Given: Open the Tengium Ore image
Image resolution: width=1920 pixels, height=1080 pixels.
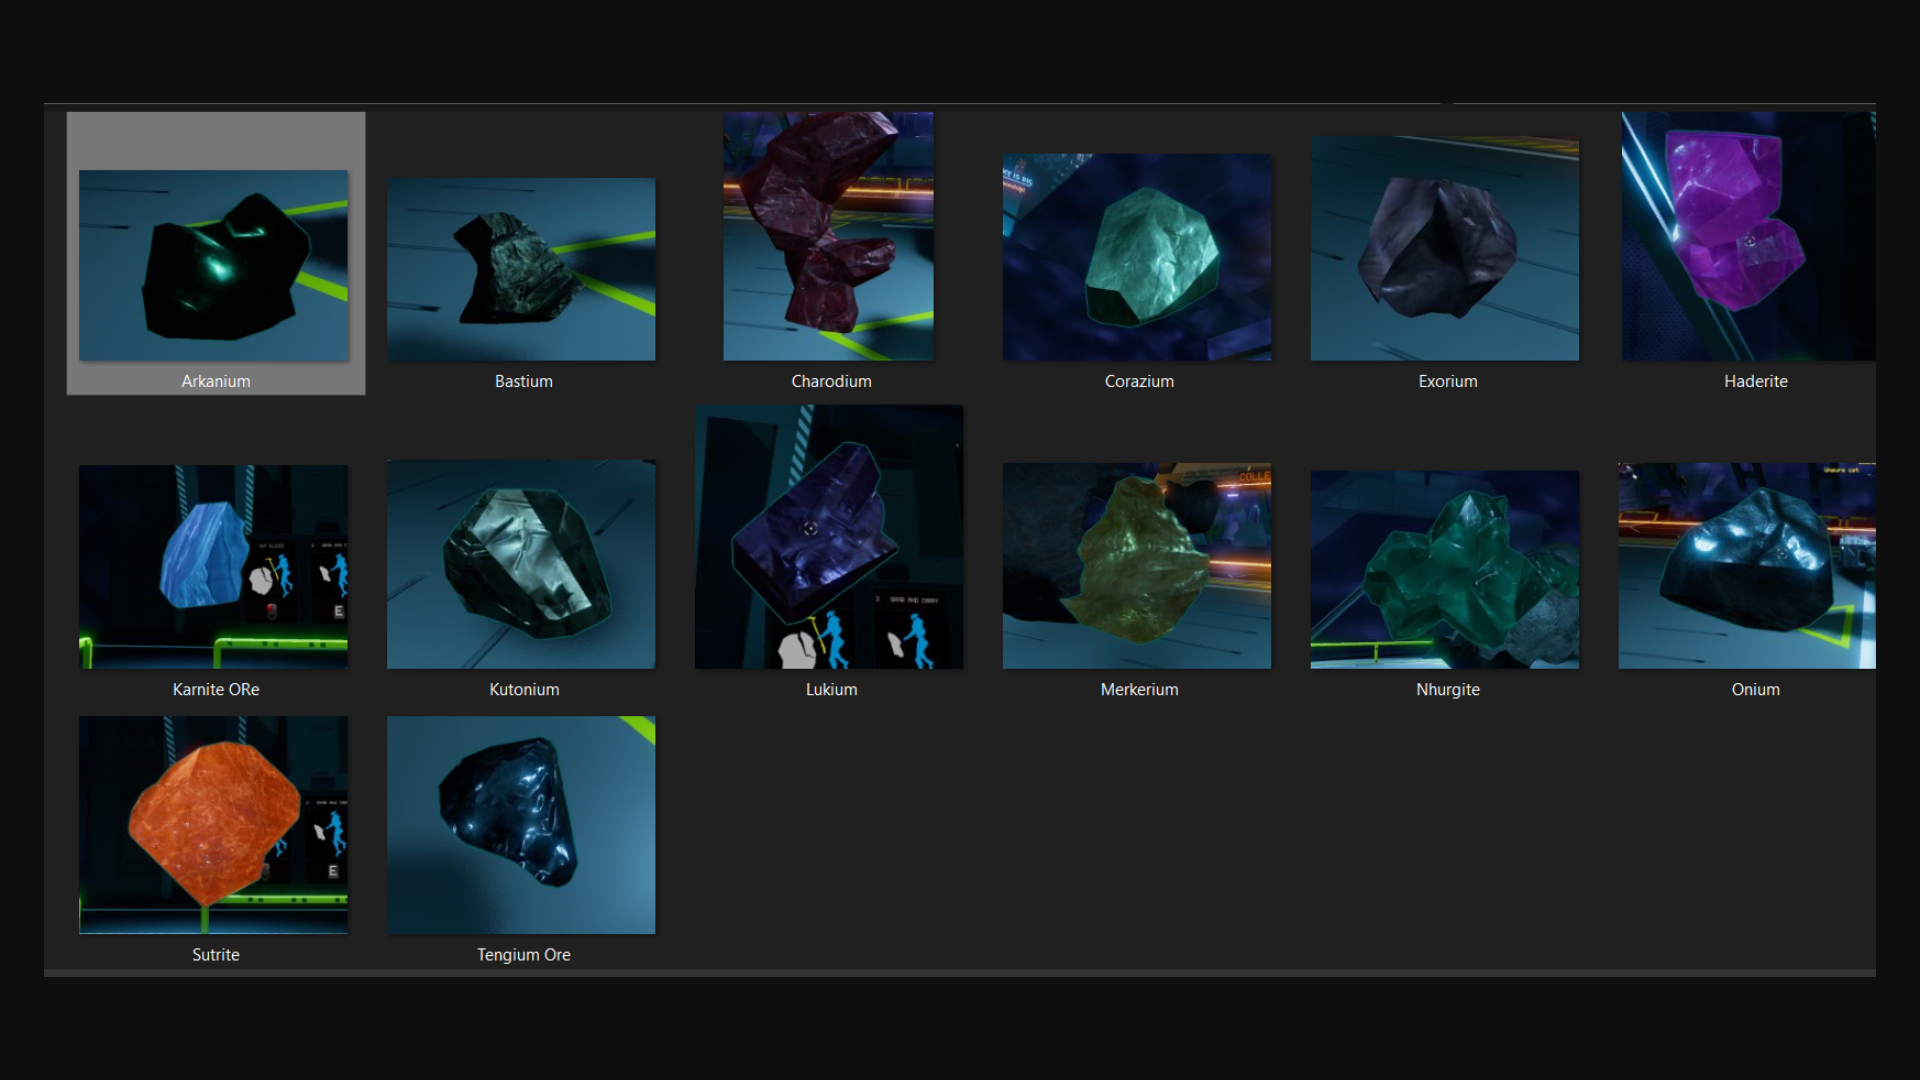Looking at the screenshot, I should [521, 825].
